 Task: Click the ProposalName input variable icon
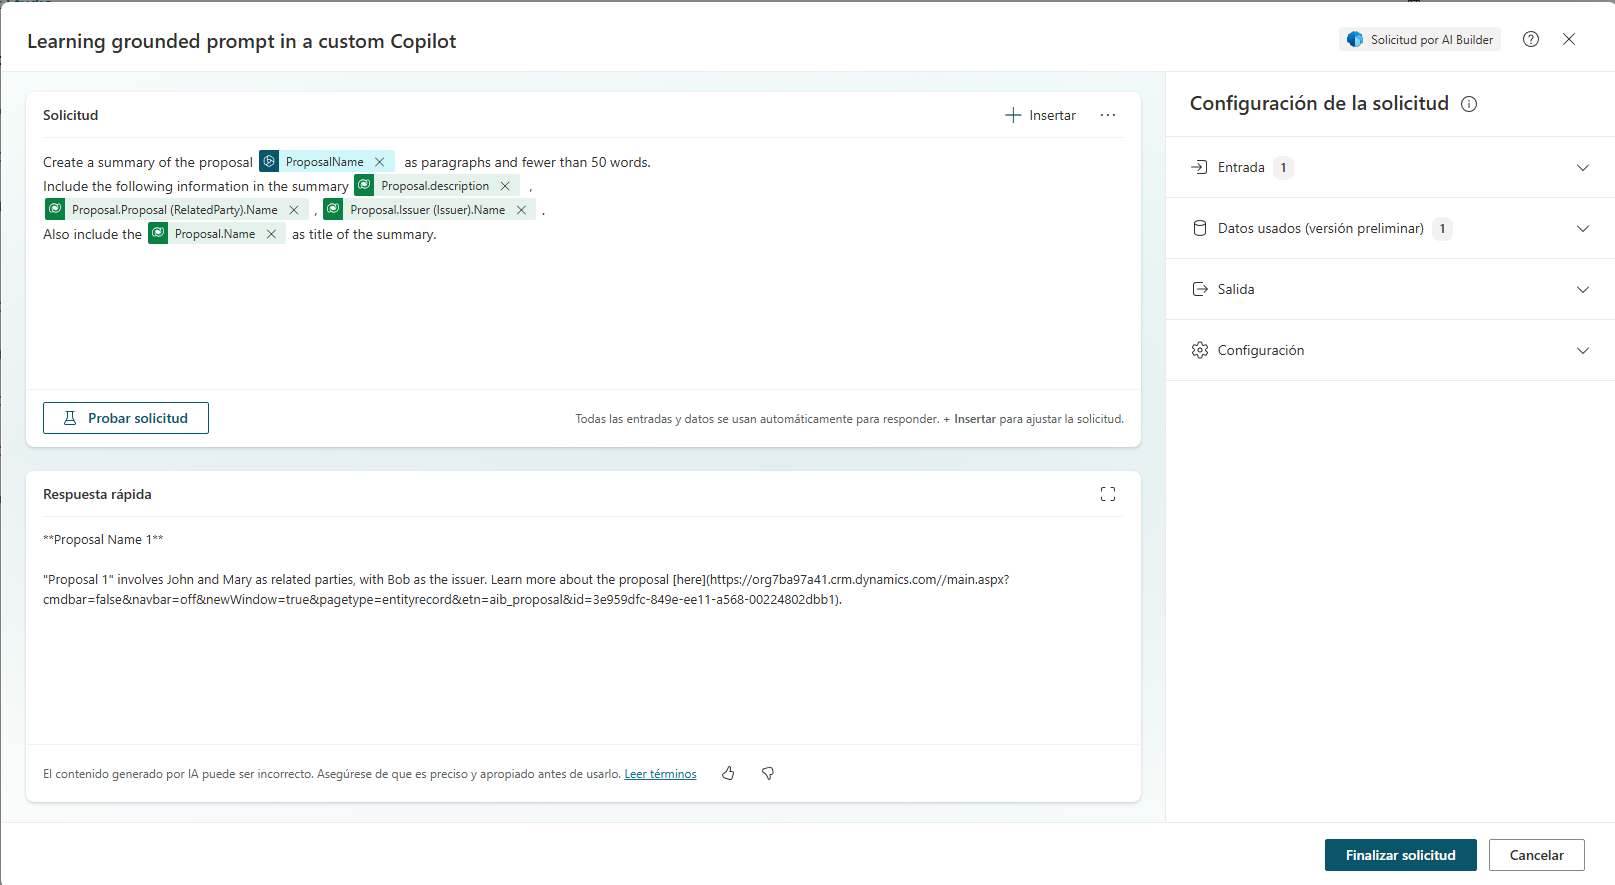click(x=269, y=161)
